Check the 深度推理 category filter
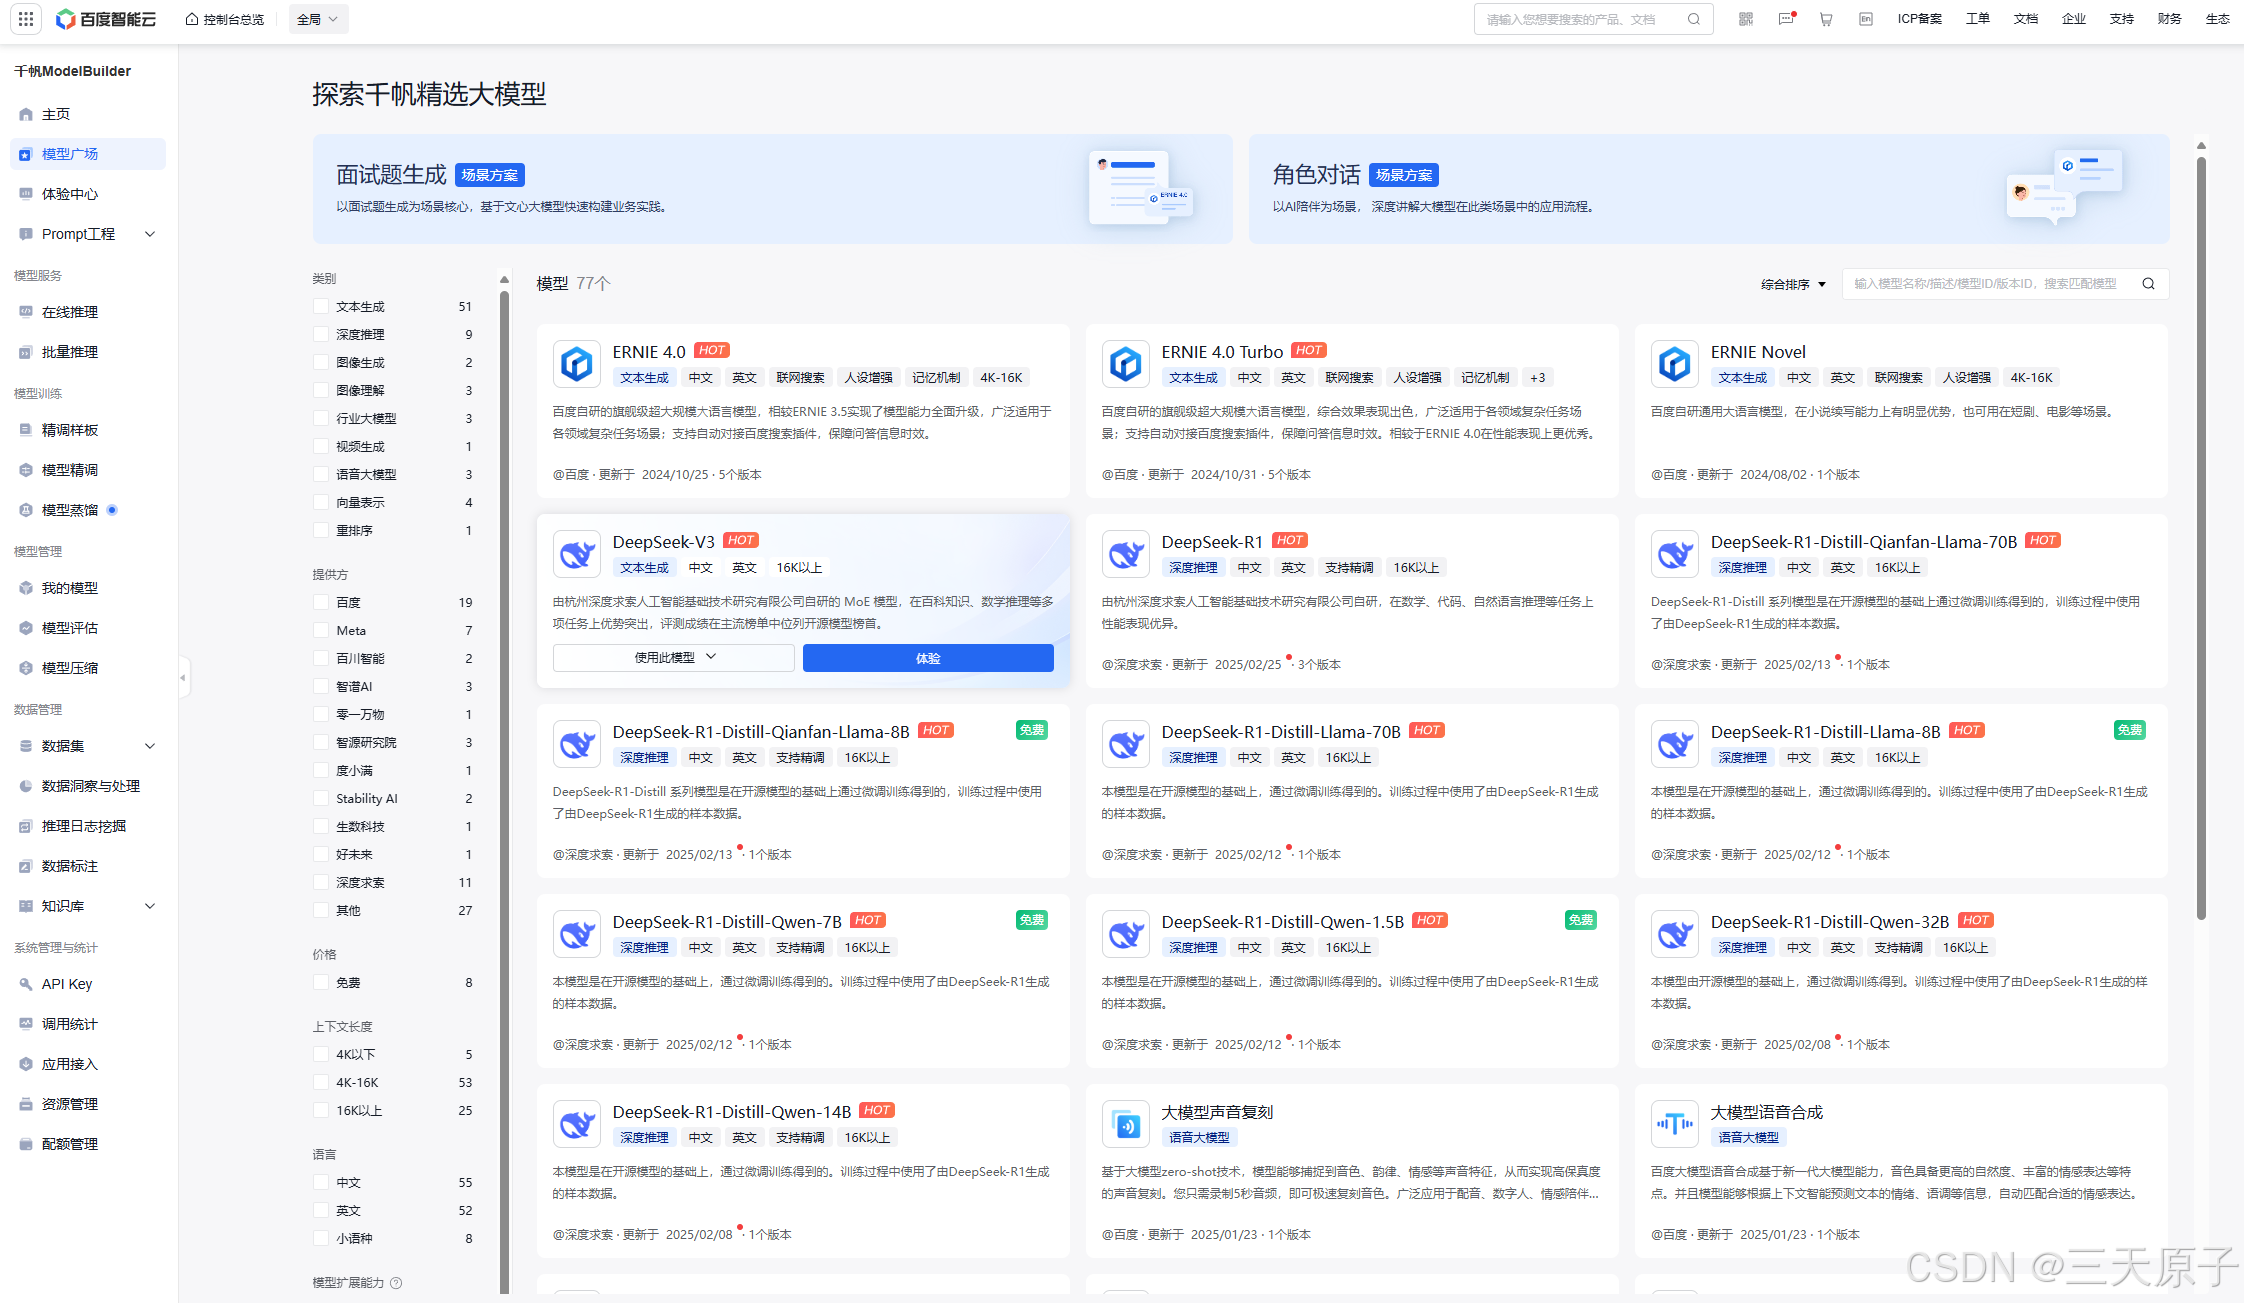 tap(321, 335)
